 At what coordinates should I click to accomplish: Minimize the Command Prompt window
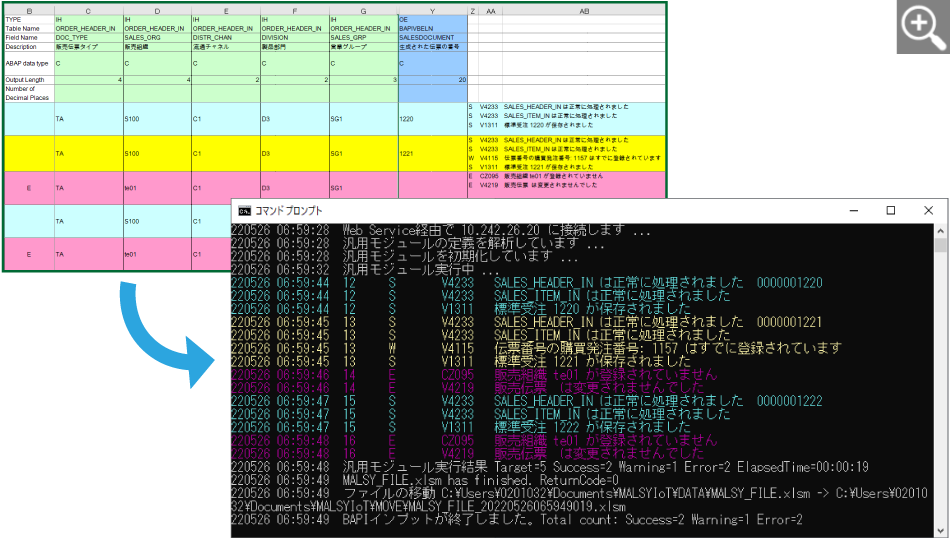pyautogui.click(x=854, y=210)
